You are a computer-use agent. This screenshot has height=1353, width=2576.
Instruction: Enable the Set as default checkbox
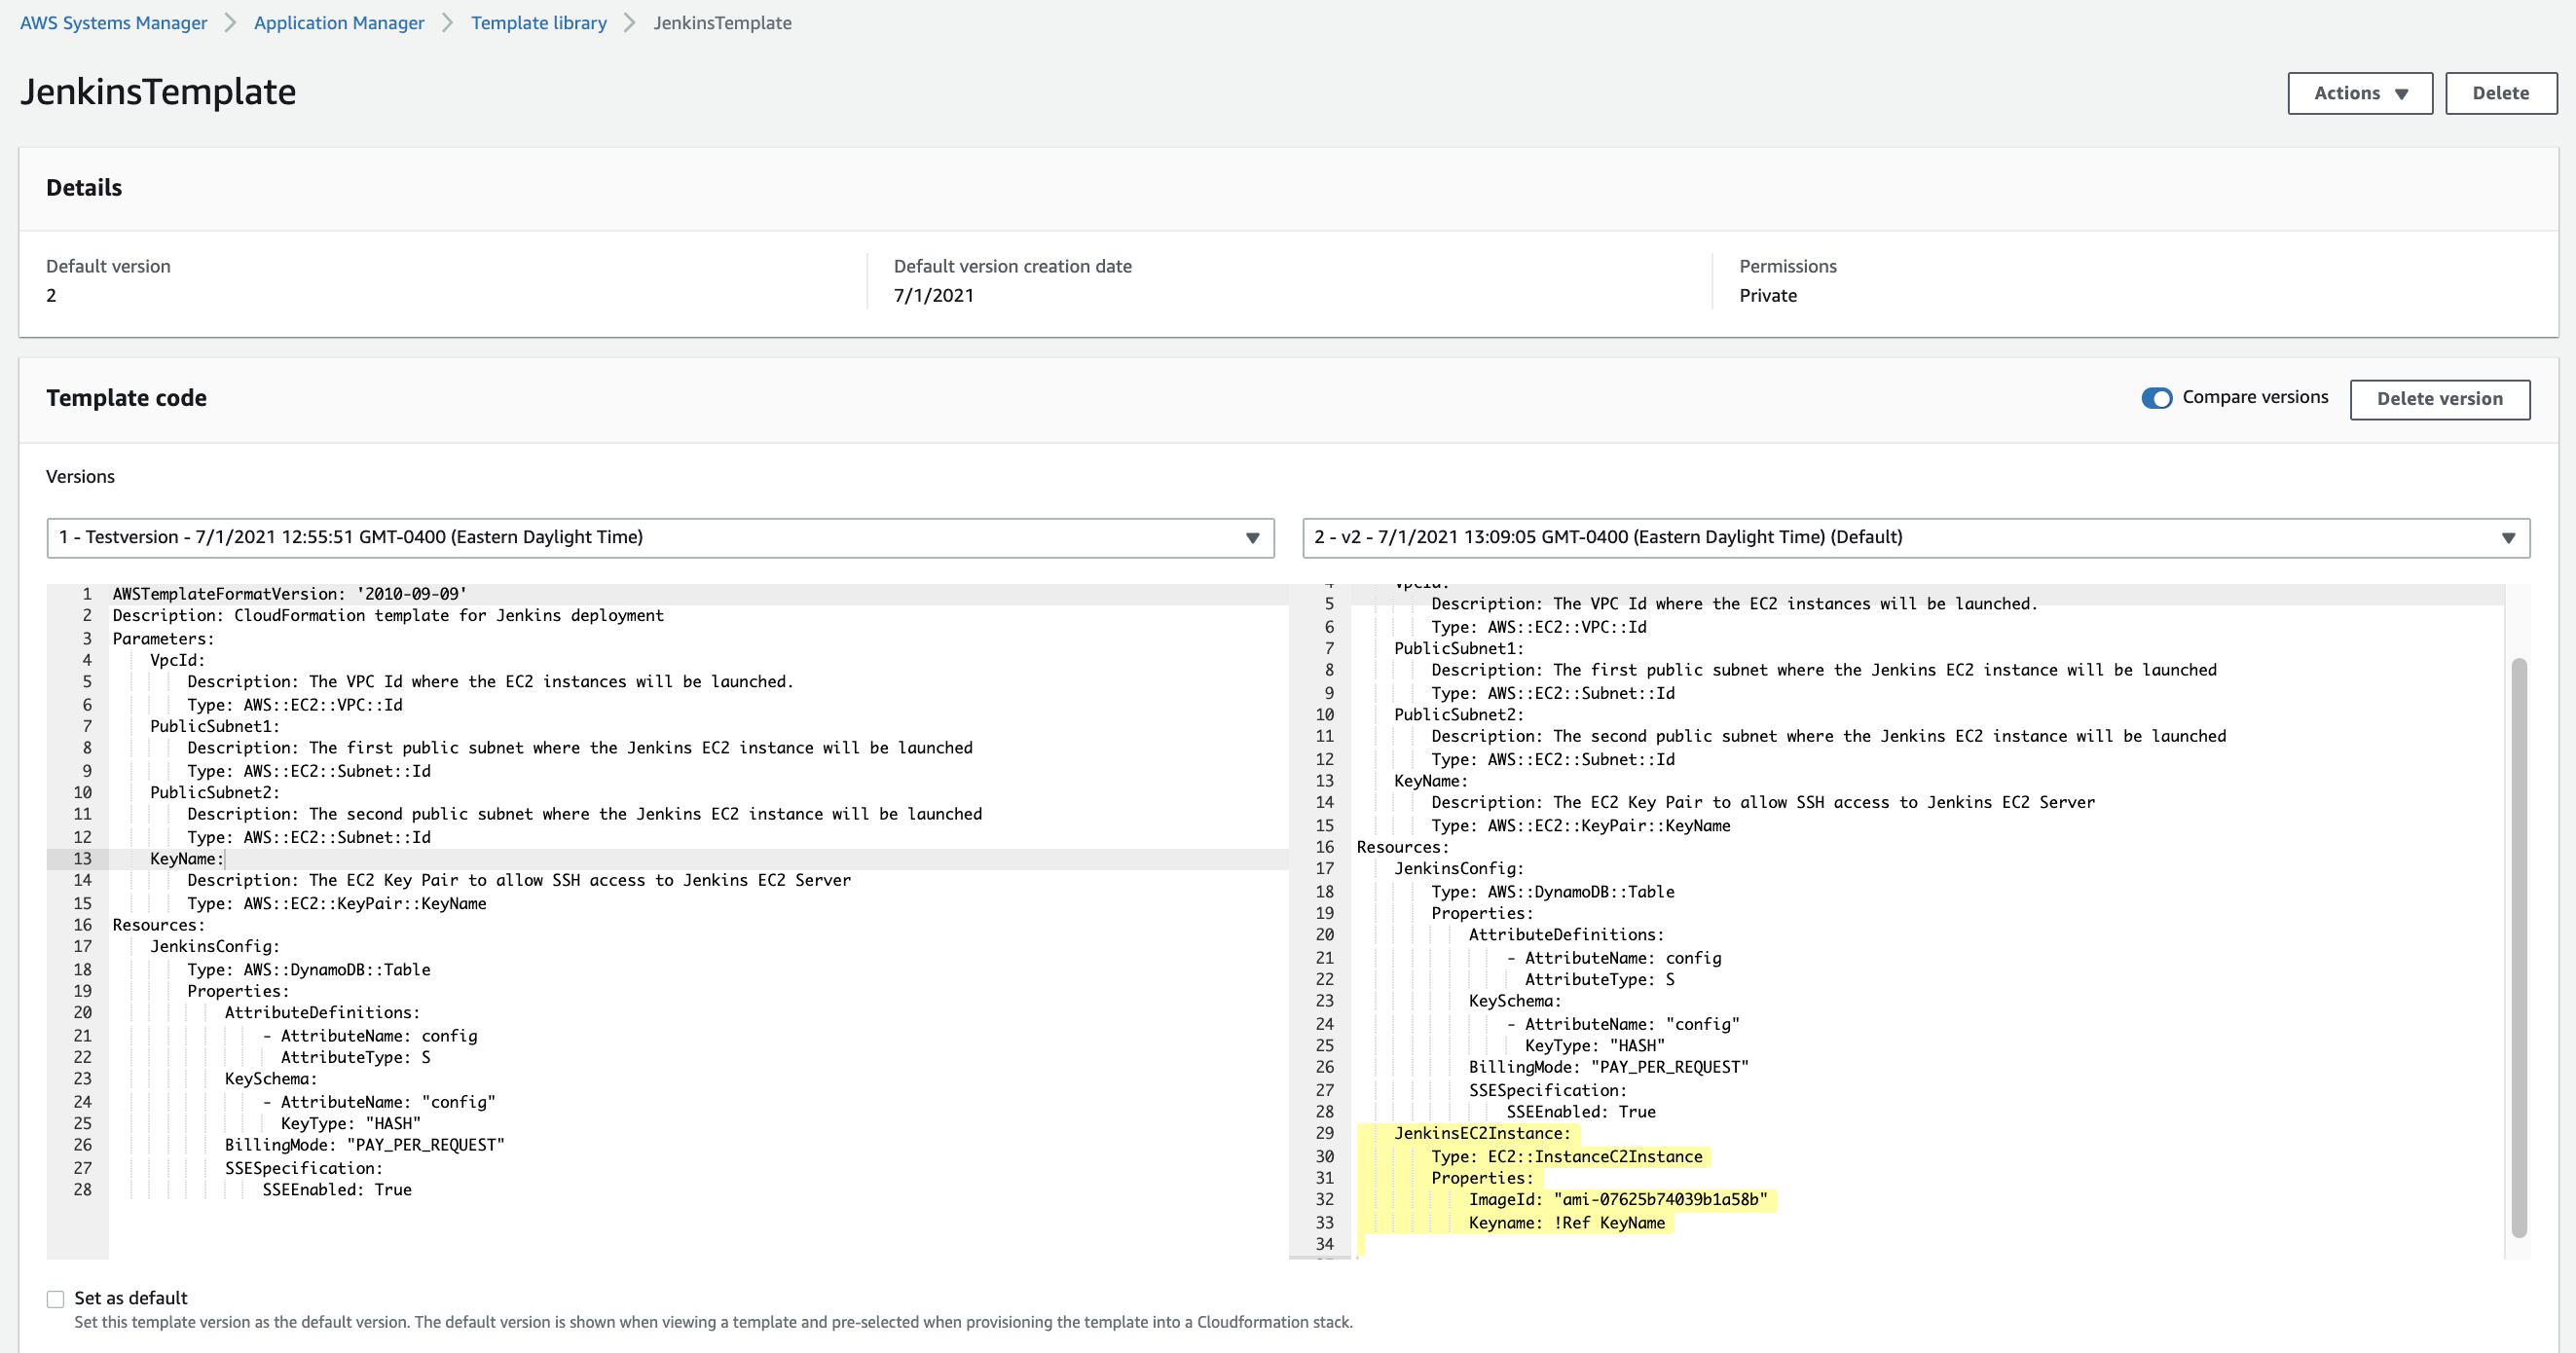point(56,1297)
